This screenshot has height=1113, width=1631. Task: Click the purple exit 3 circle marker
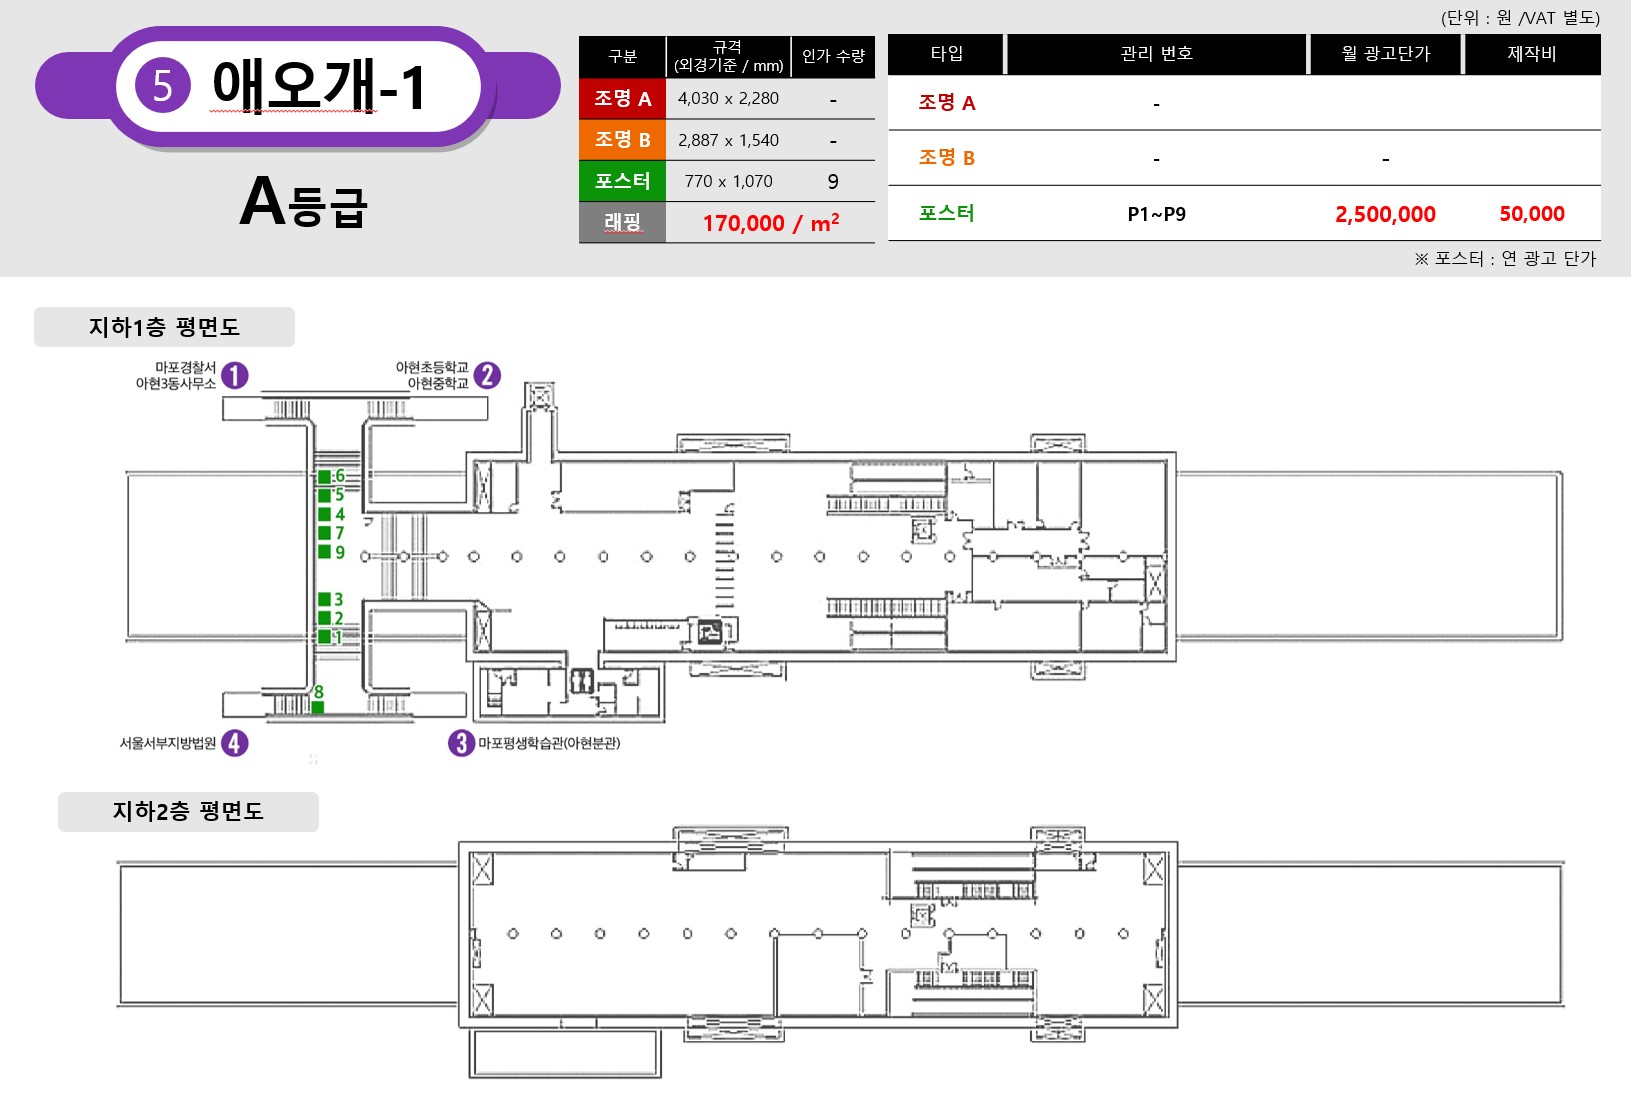pos(461,743)
